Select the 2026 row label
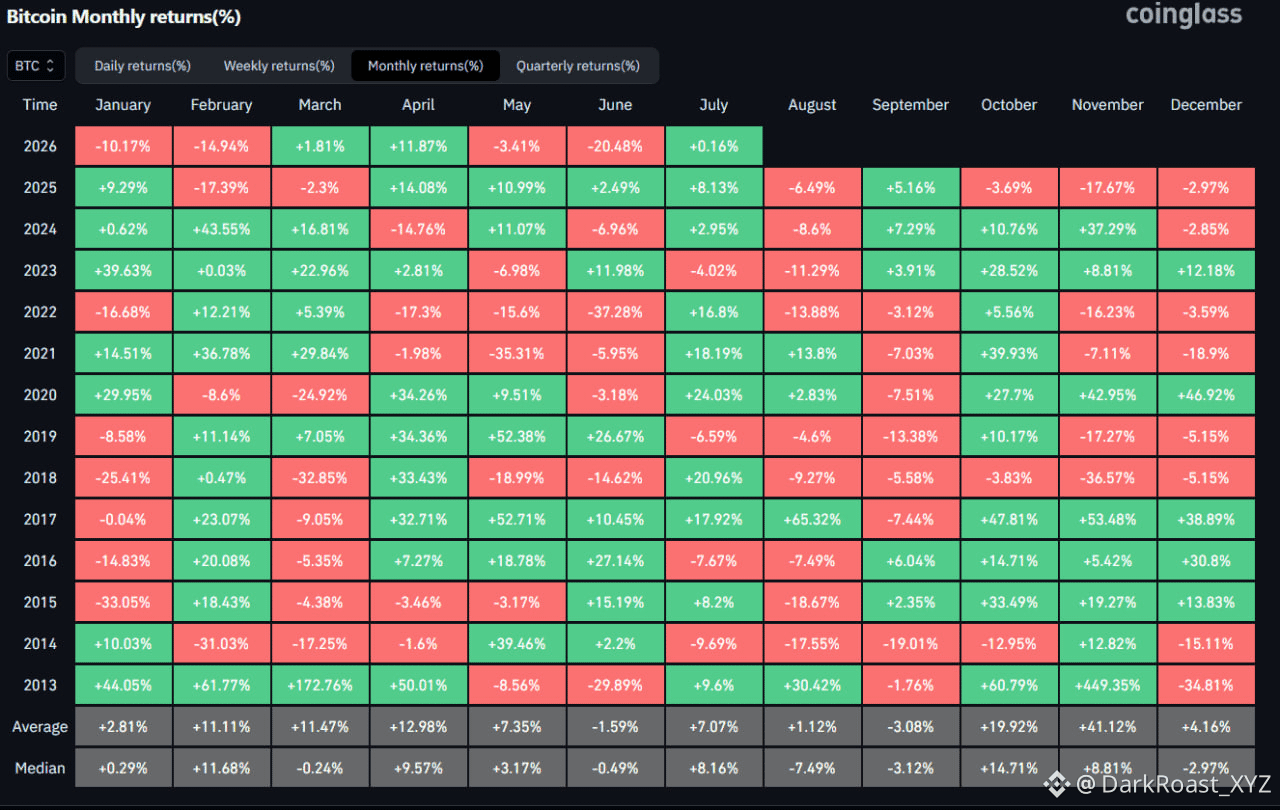The image size is (1280, 810). coord(40,146)
